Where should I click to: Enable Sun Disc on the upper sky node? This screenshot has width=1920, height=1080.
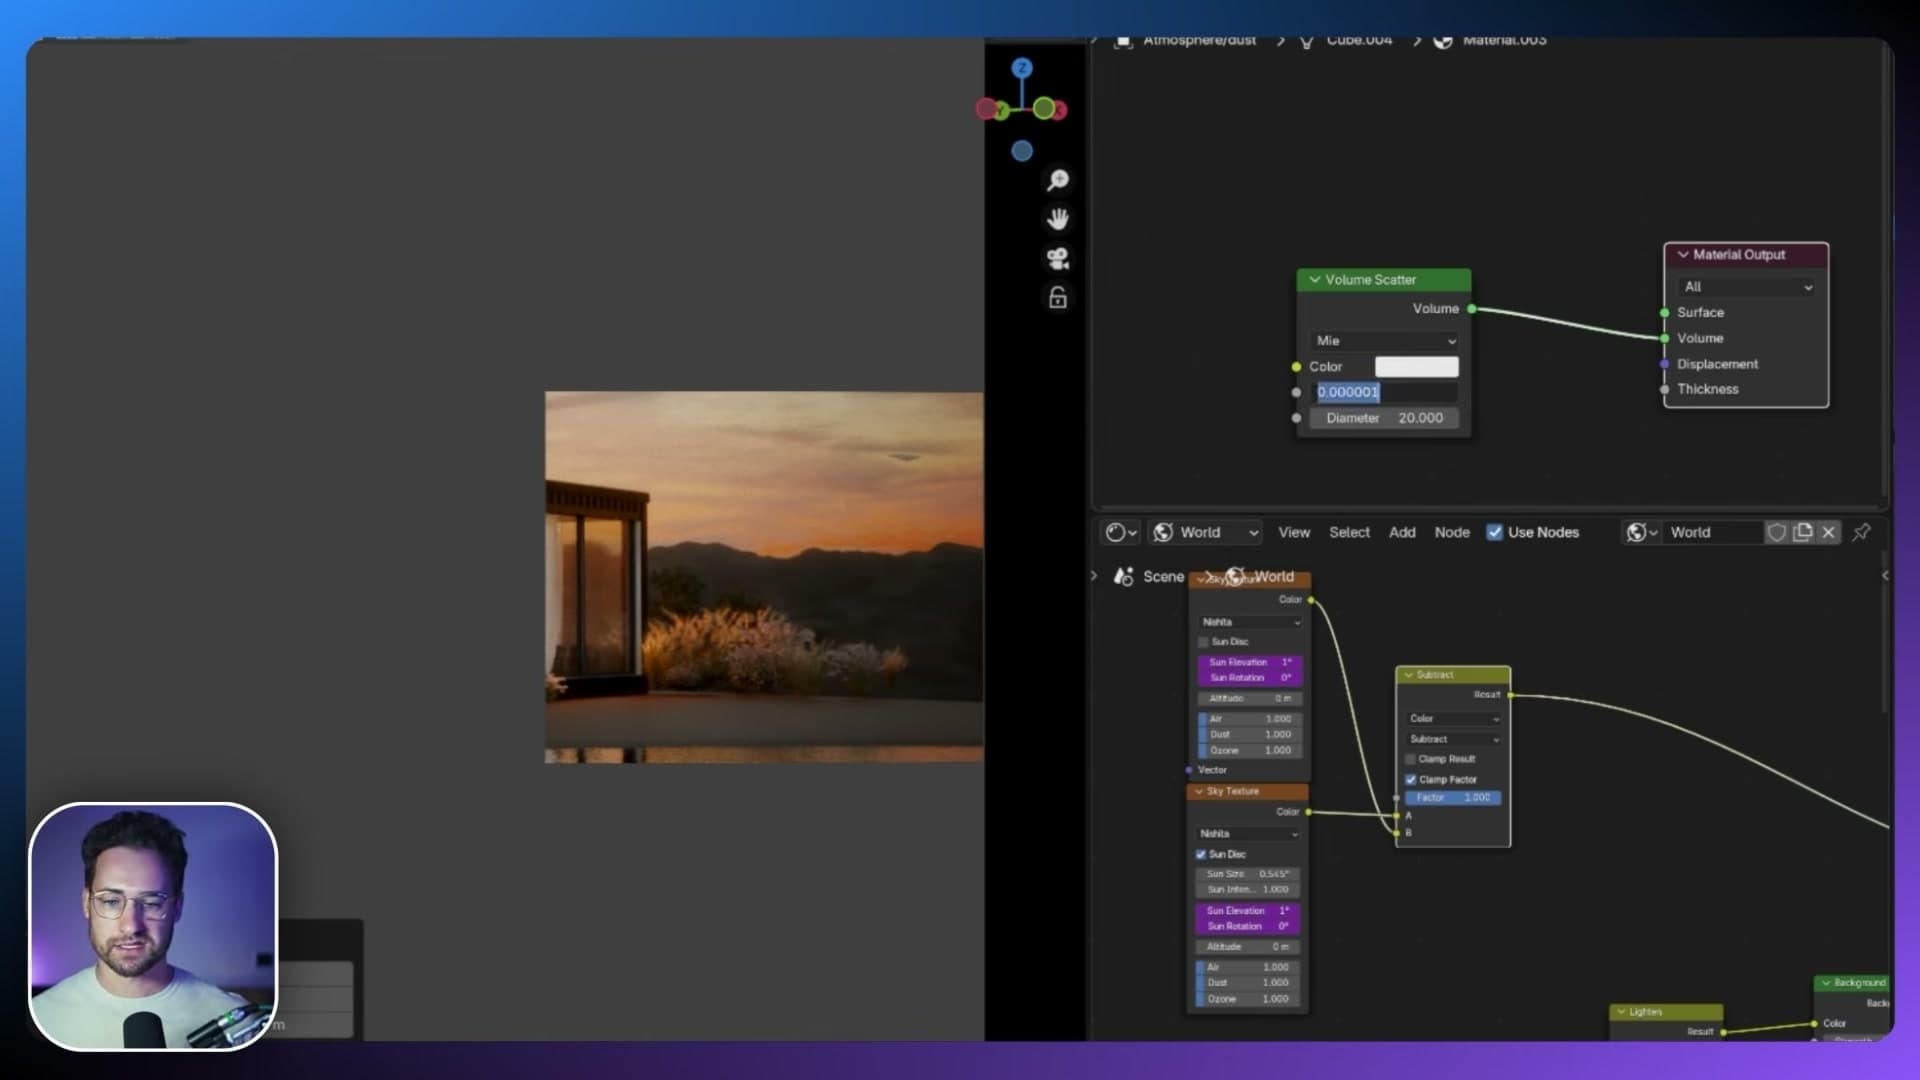(1203, 642)
